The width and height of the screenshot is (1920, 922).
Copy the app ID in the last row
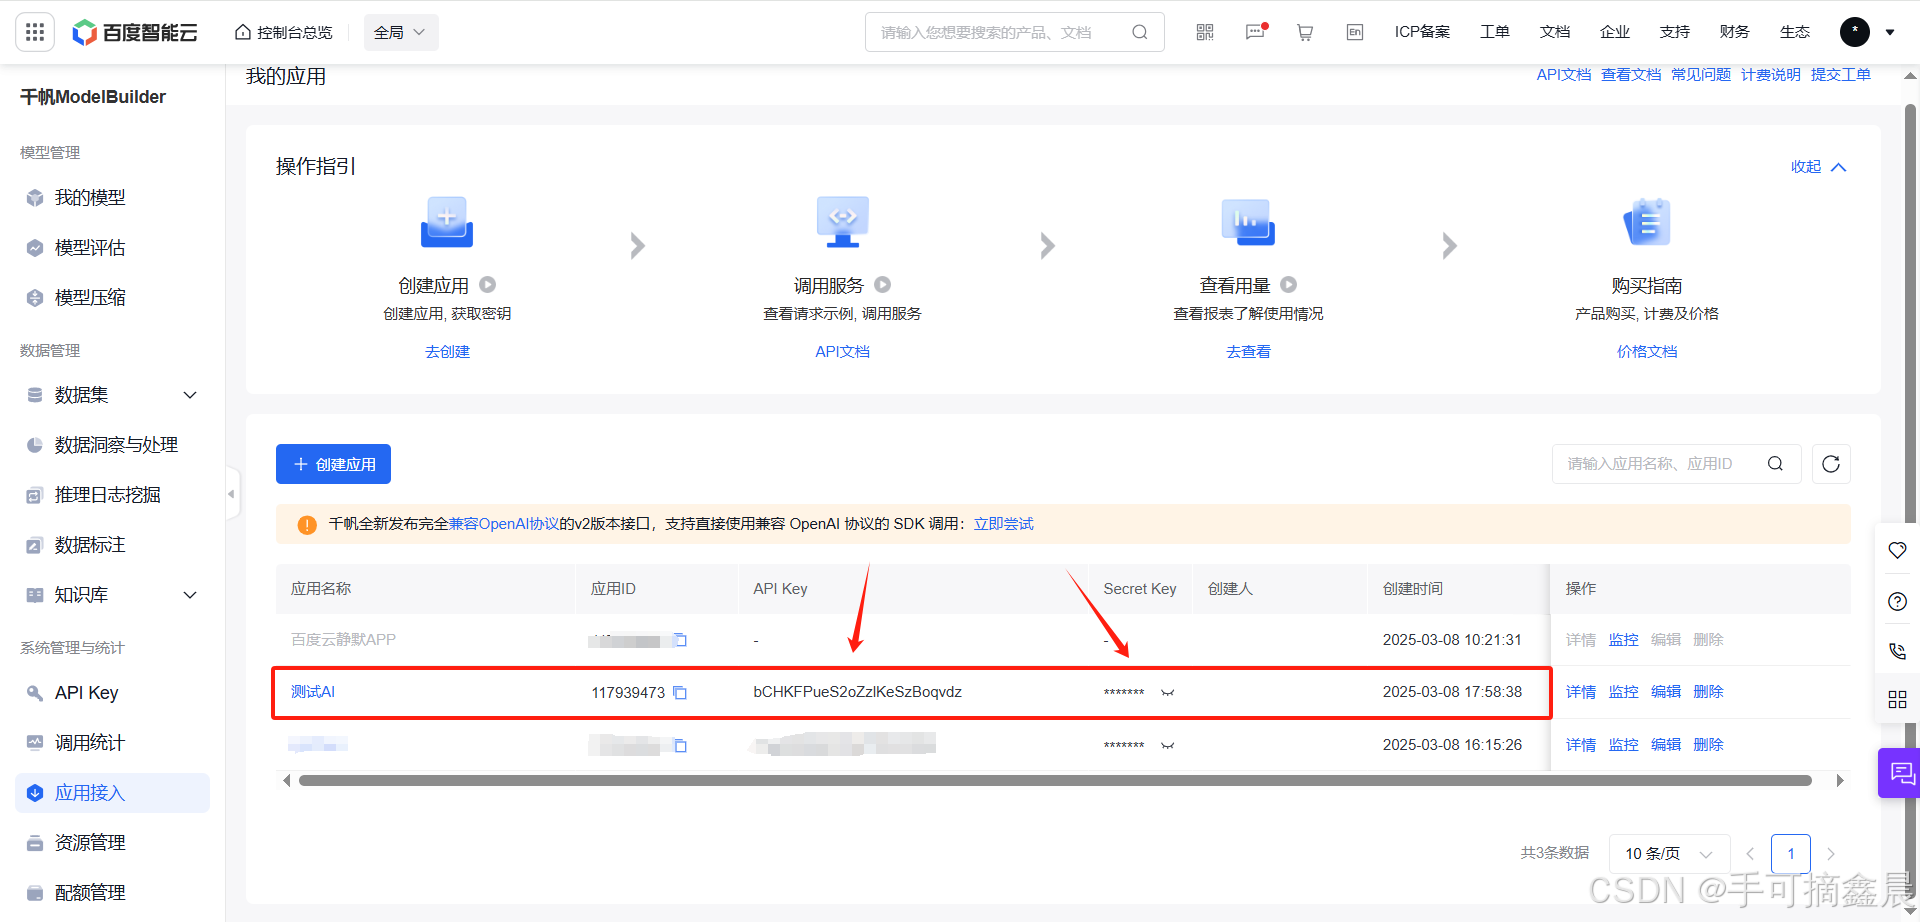[680, 745]
